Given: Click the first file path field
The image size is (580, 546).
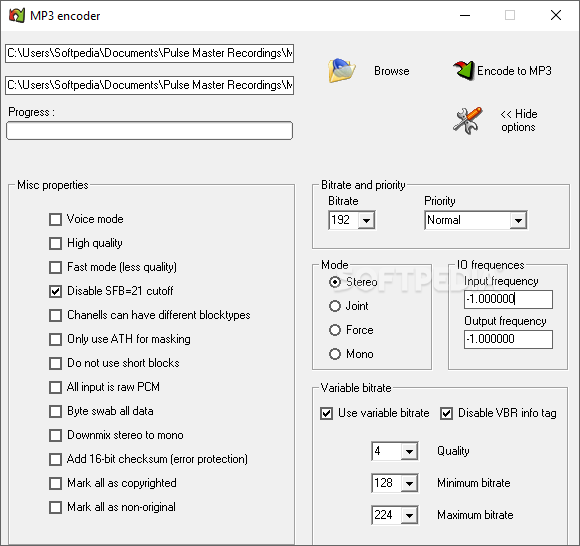Looking at the screenshot, I should pyautogui.click(x=149, y=53).
